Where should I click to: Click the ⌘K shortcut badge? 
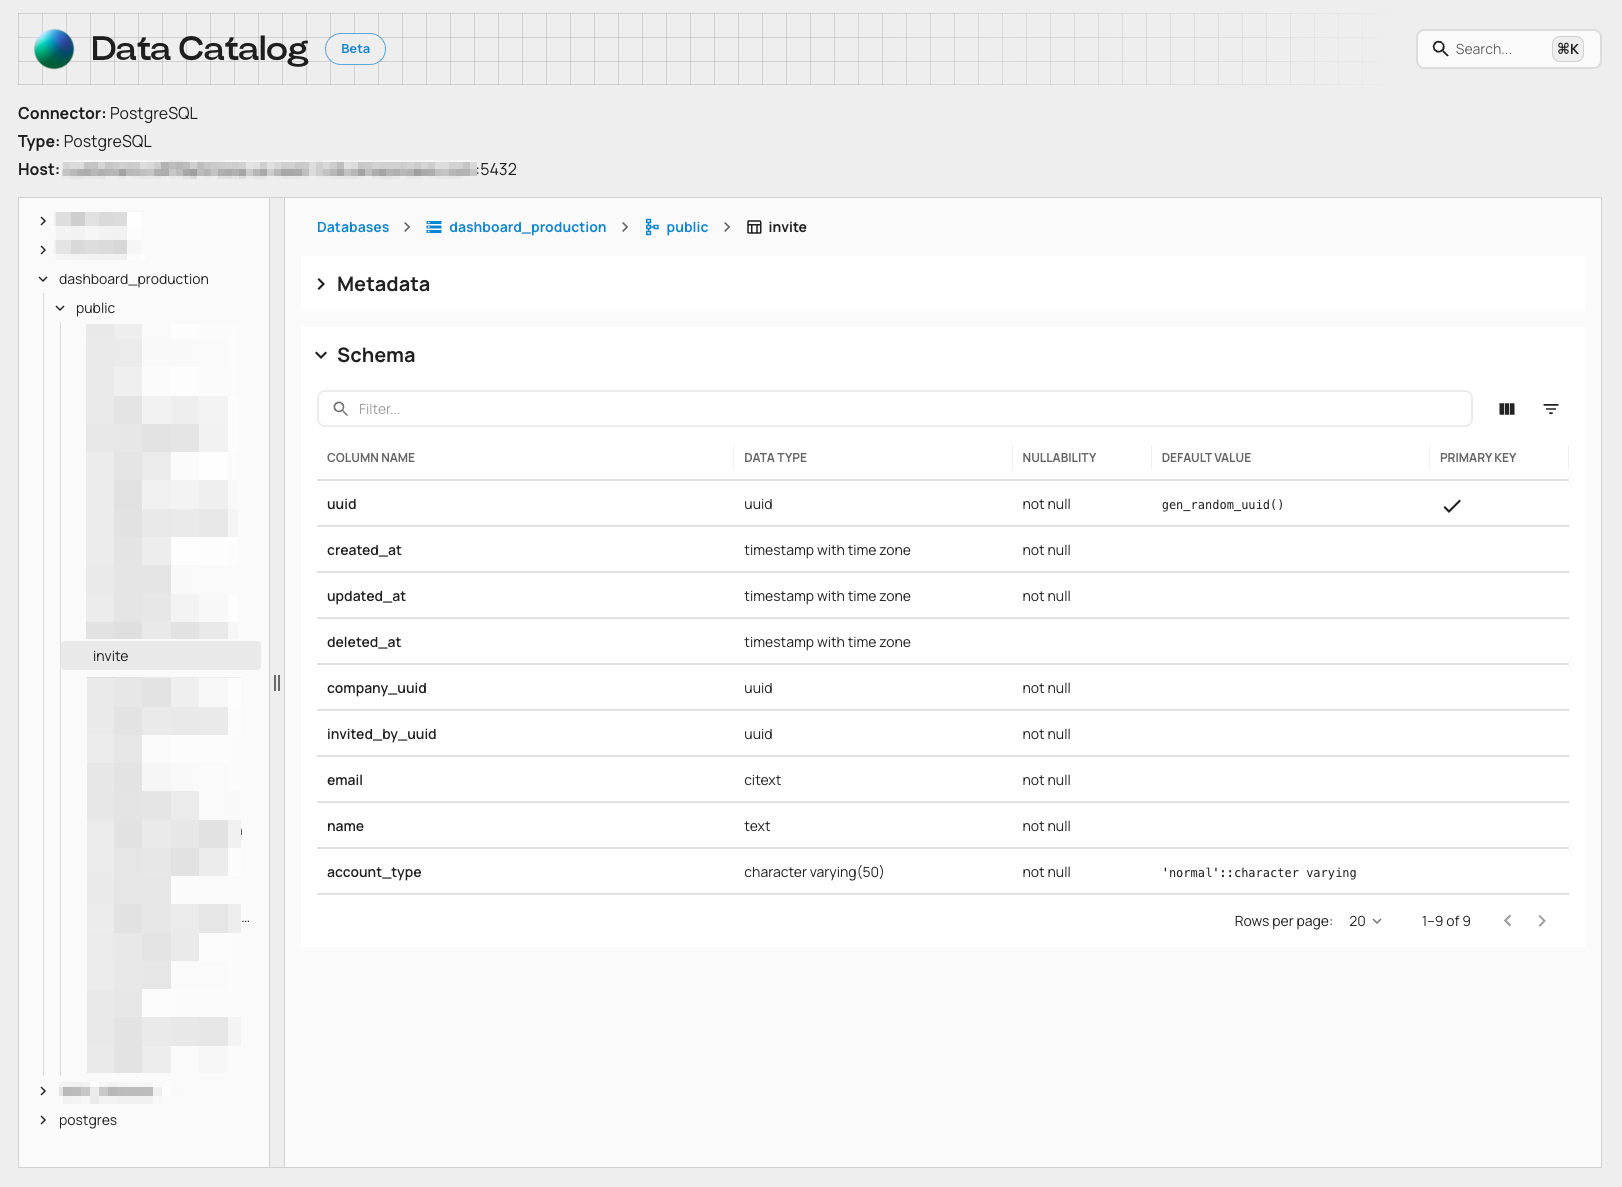[x=1568, y=49]
